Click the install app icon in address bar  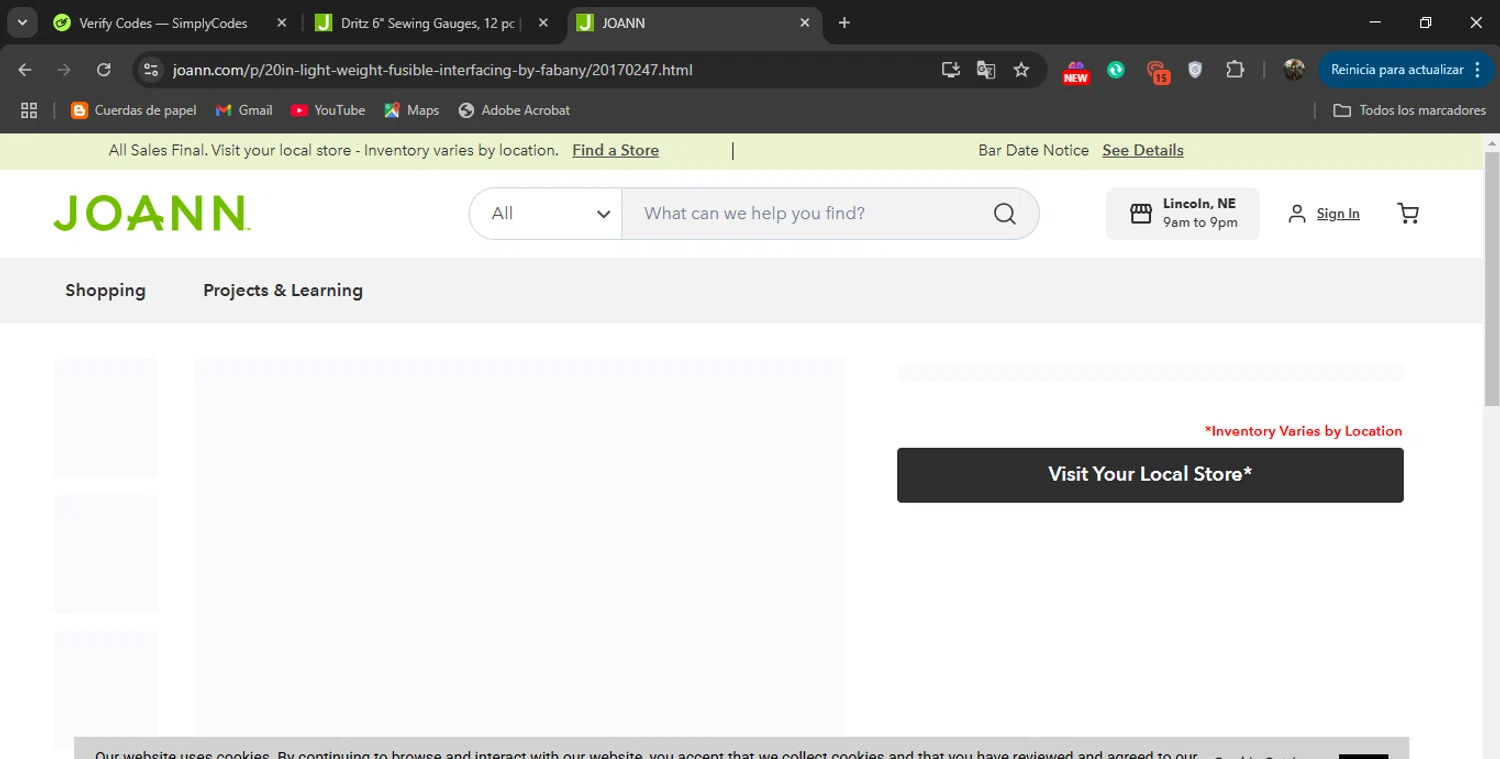(x=951, y=70)
